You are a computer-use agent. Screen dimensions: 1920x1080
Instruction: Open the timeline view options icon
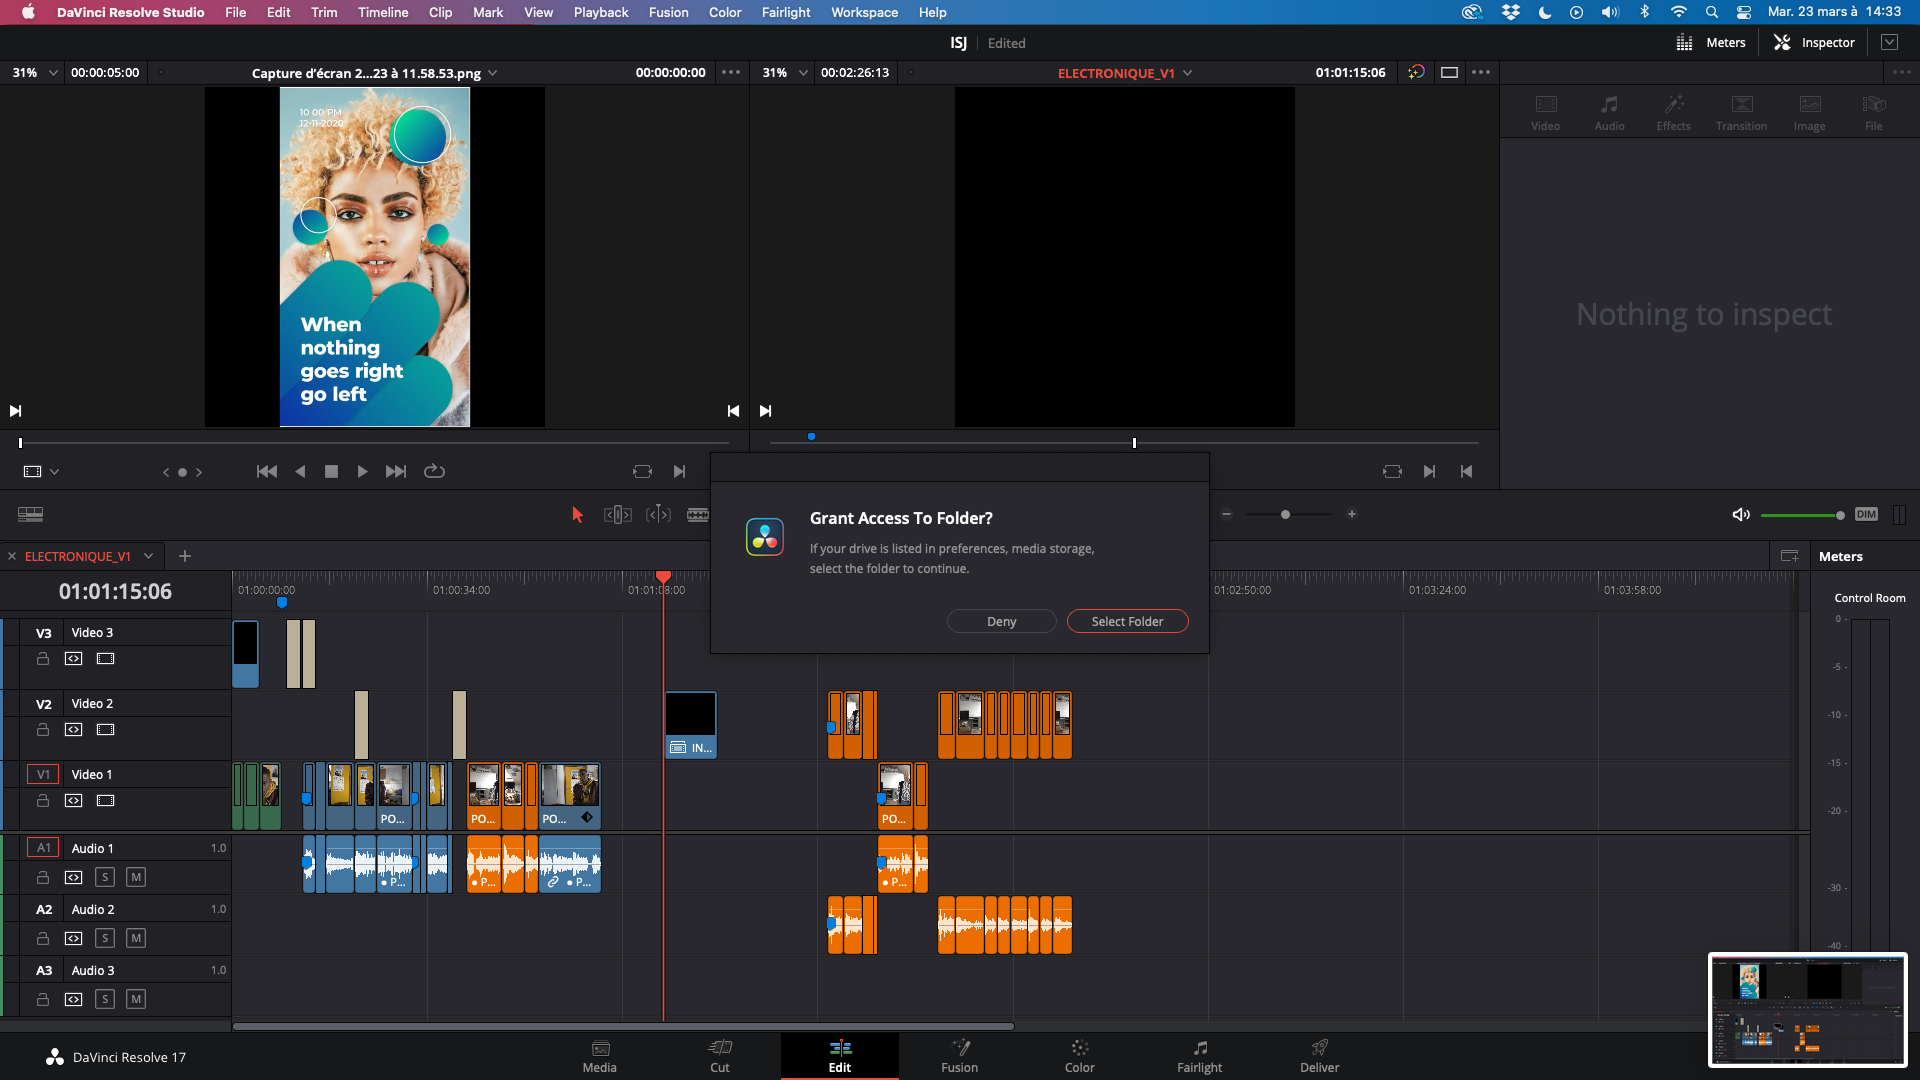pyautogui.click(x=31, y=514)
